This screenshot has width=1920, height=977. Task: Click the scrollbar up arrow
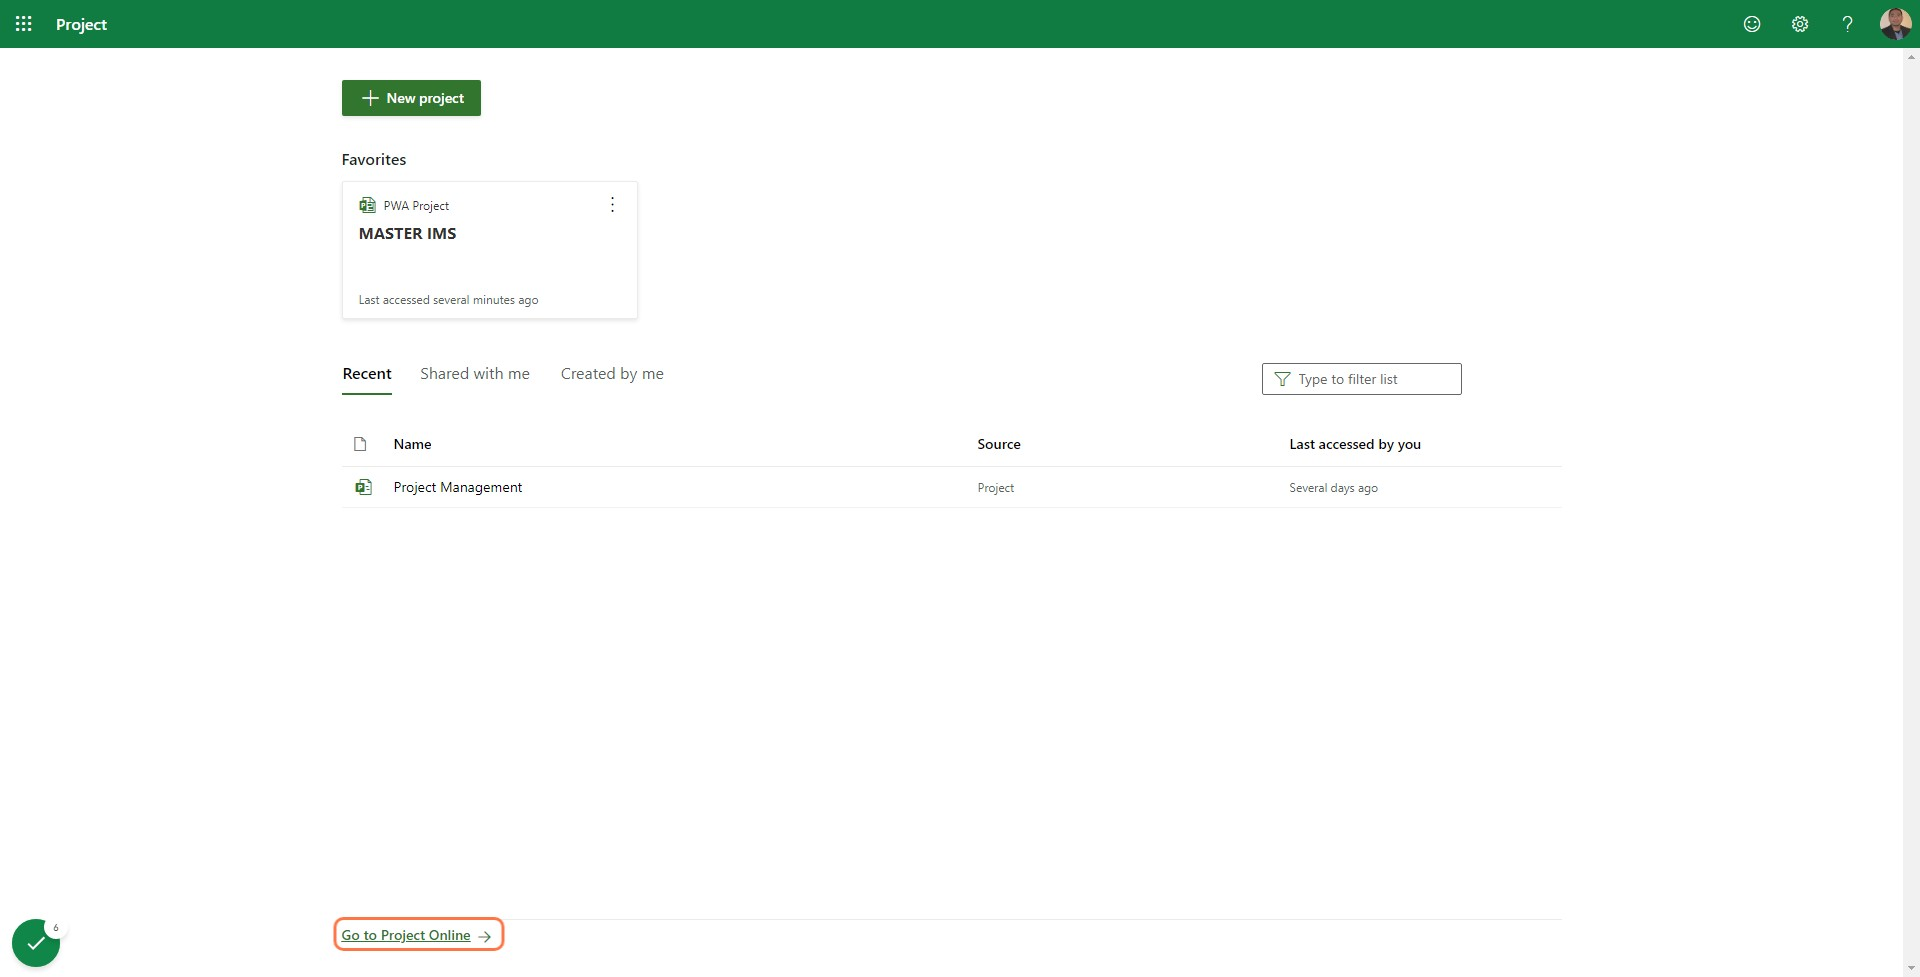point(1911,57)
